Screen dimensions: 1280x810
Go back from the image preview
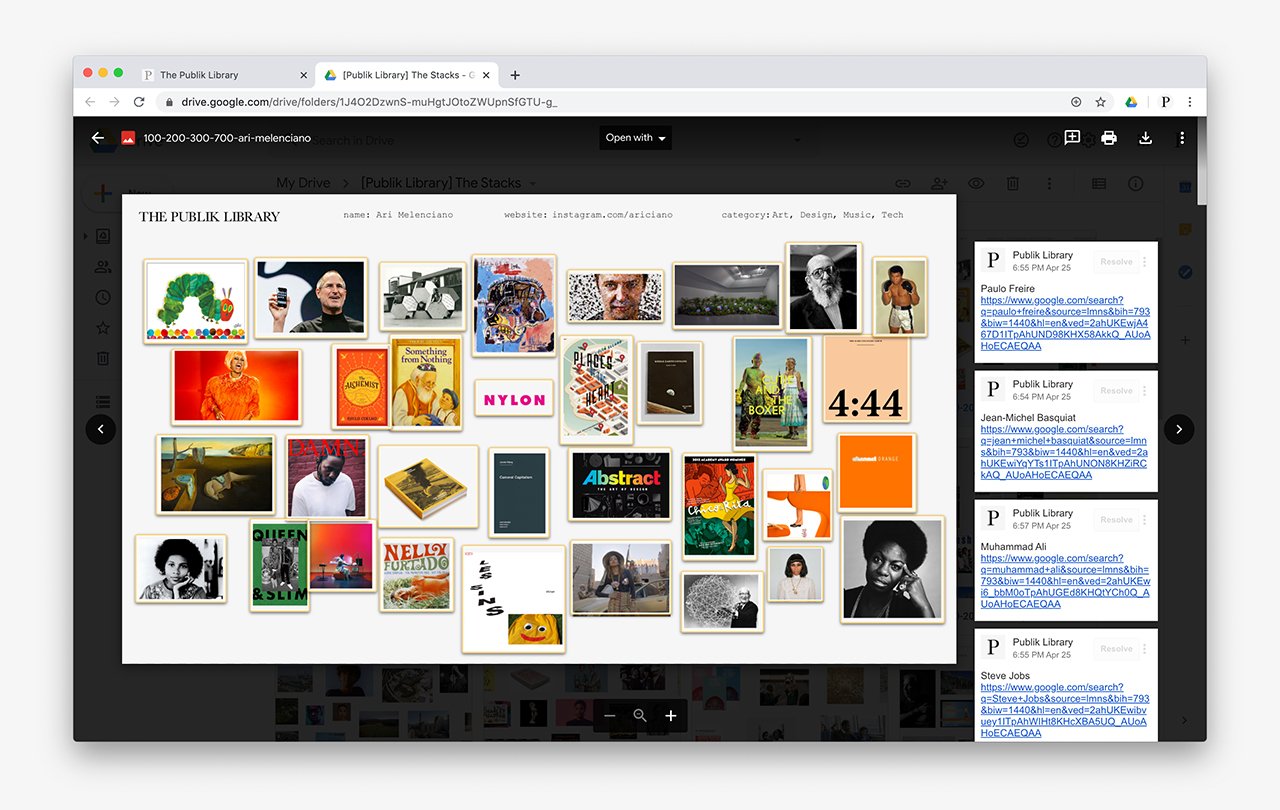pos(97,138)
